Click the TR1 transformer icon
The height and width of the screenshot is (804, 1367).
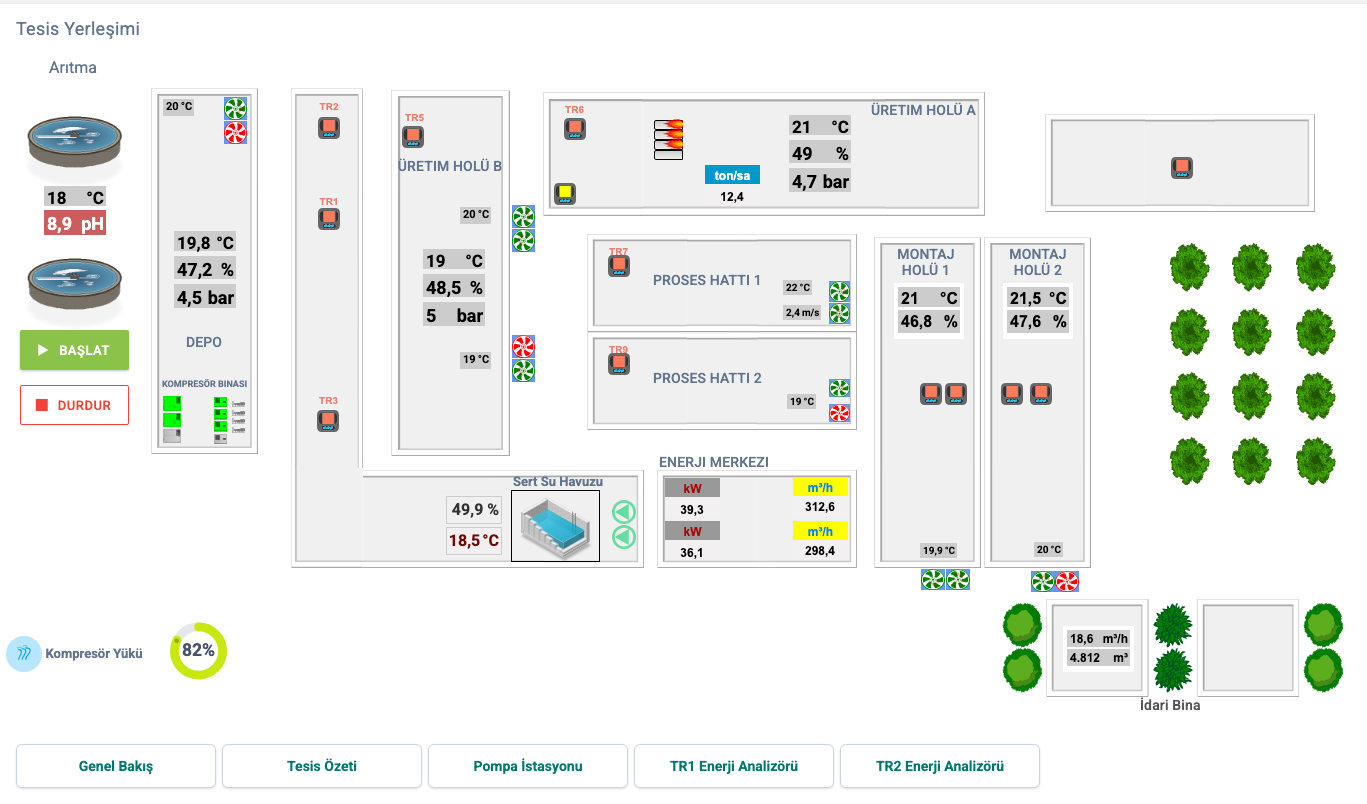click(x=329, y=220)
